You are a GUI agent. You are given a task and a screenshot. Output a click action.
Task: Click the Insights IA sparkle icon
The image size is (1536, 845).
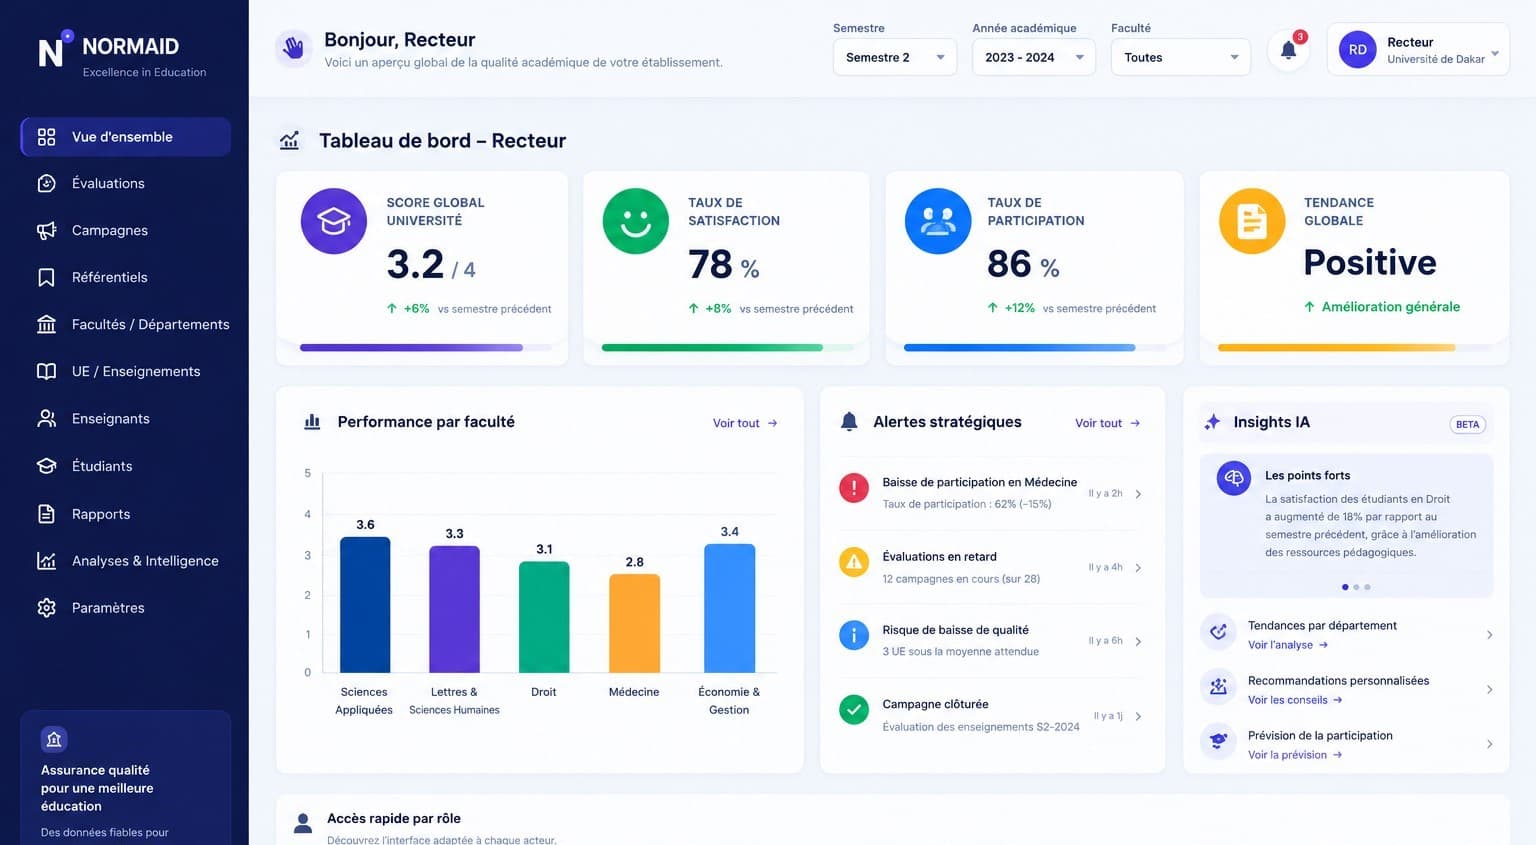pos(1212,422)
